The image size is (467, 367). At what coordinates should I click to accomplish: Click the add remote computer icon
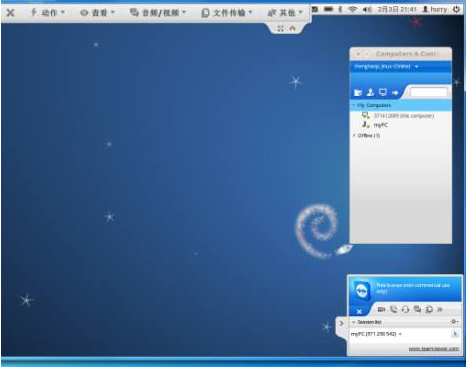pos(383,92)
